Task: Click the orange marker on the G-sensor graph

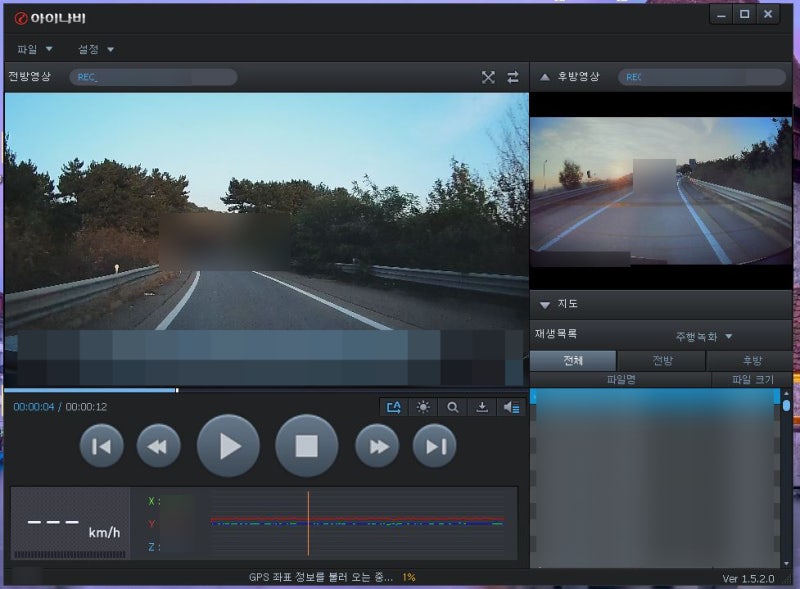Action: (x=308, y=523)
